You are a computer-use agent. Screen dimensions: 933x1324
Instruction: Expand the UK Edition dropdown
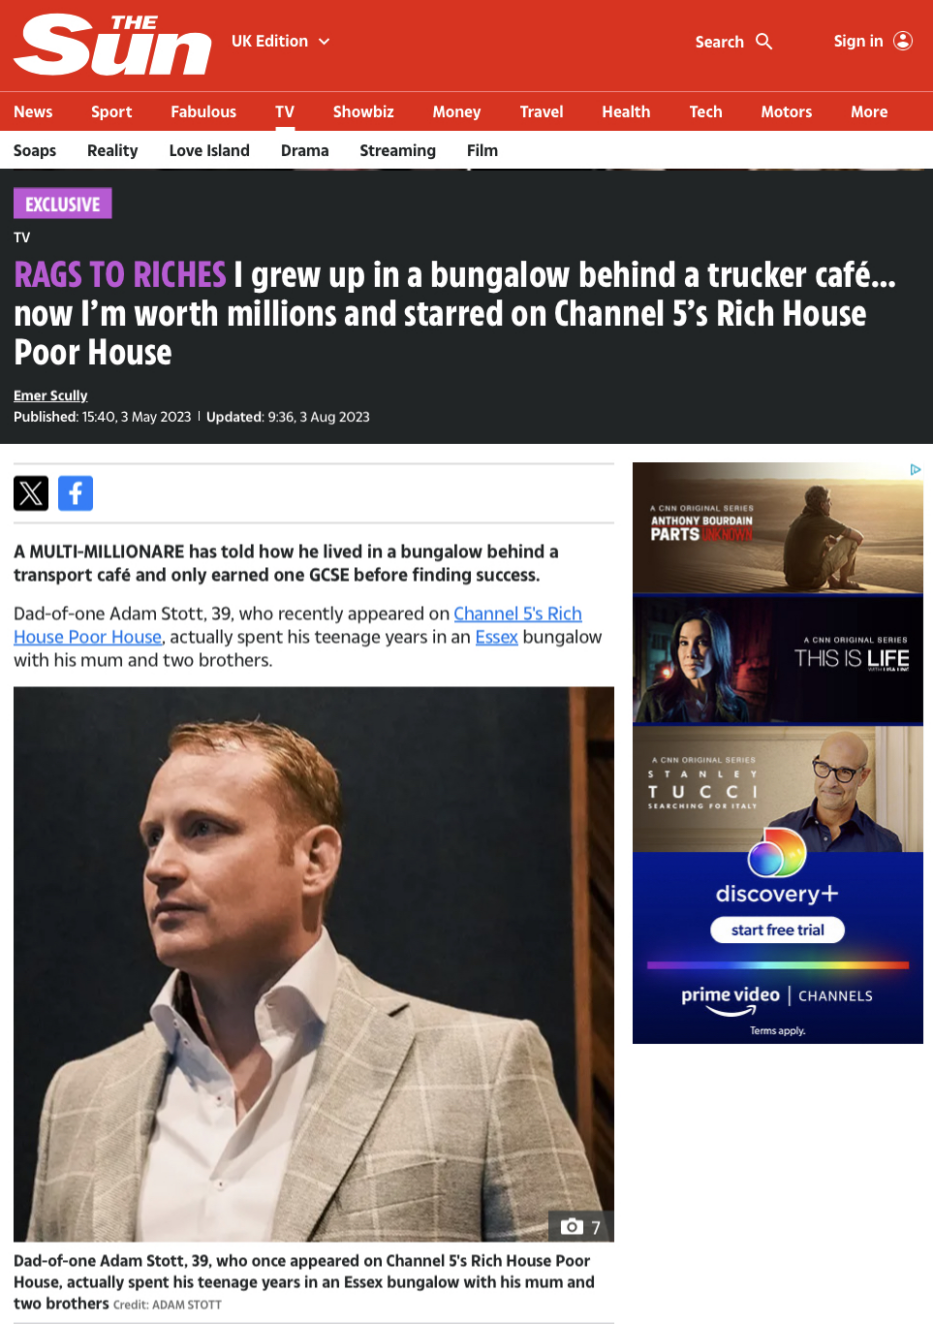[281, 41]
